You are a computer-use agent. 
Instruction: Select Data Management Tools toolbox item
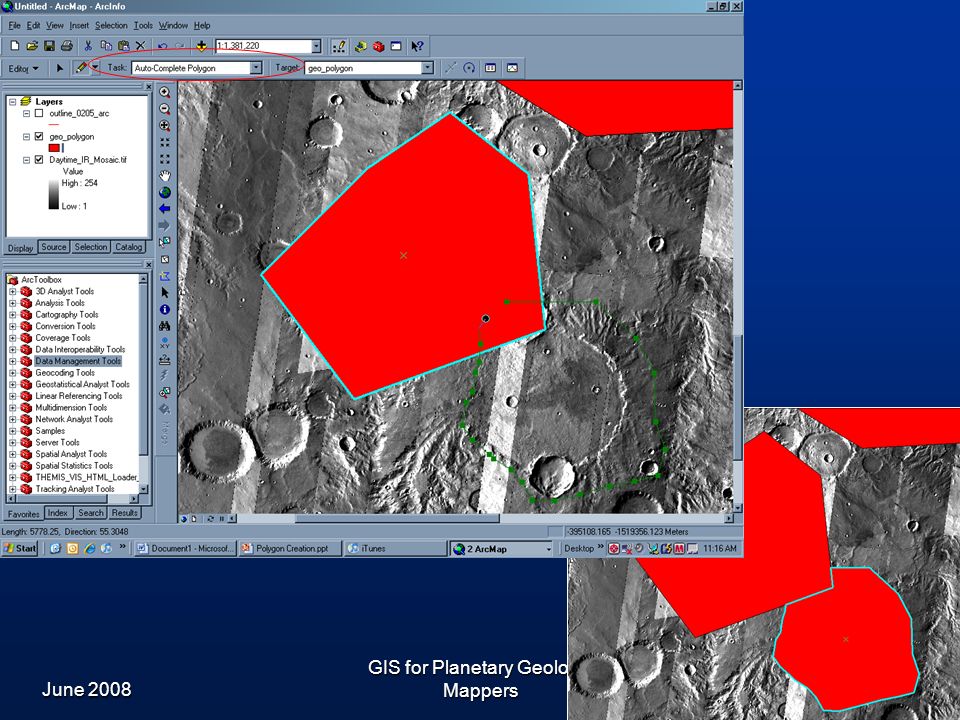[x=78, y=361]
